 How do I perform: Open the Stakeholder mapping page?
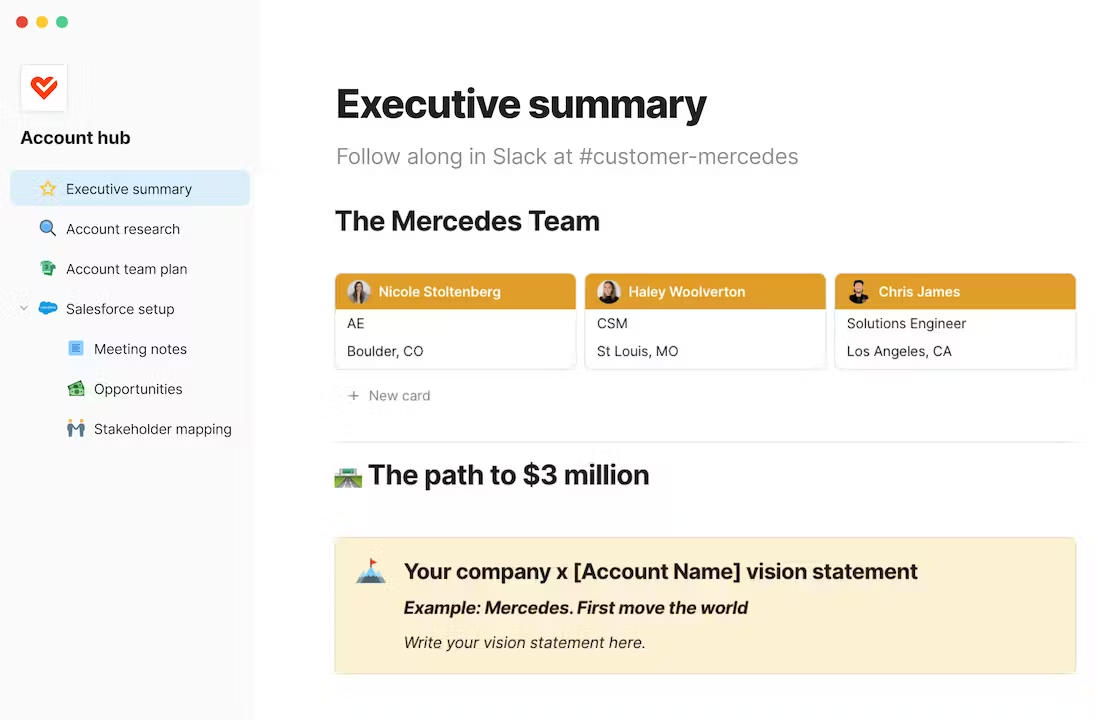coord(162,429)
